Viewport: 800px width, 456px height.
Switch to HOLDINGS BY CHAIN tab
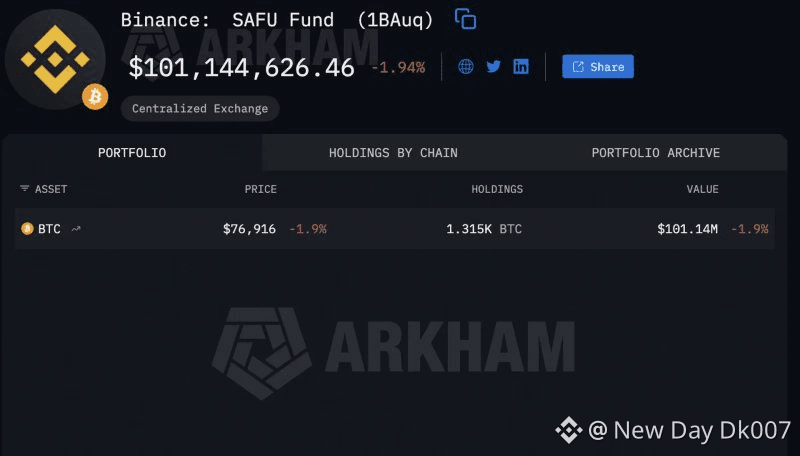click(x=393, y=153)
